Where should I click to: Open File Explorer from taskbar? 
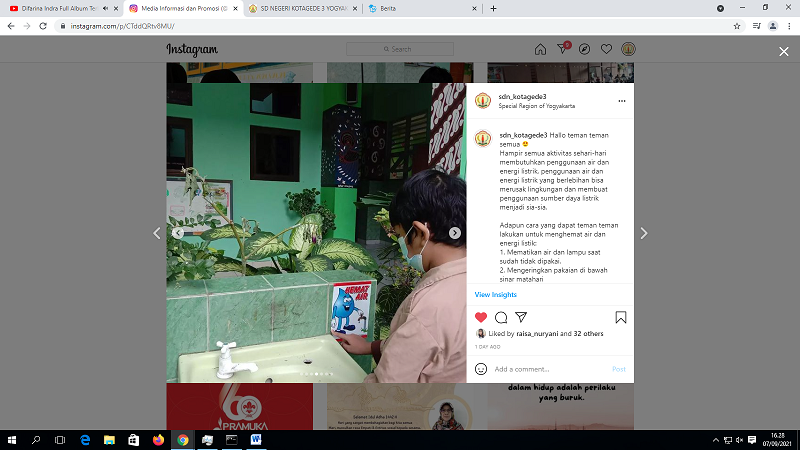tap(109, 440)
